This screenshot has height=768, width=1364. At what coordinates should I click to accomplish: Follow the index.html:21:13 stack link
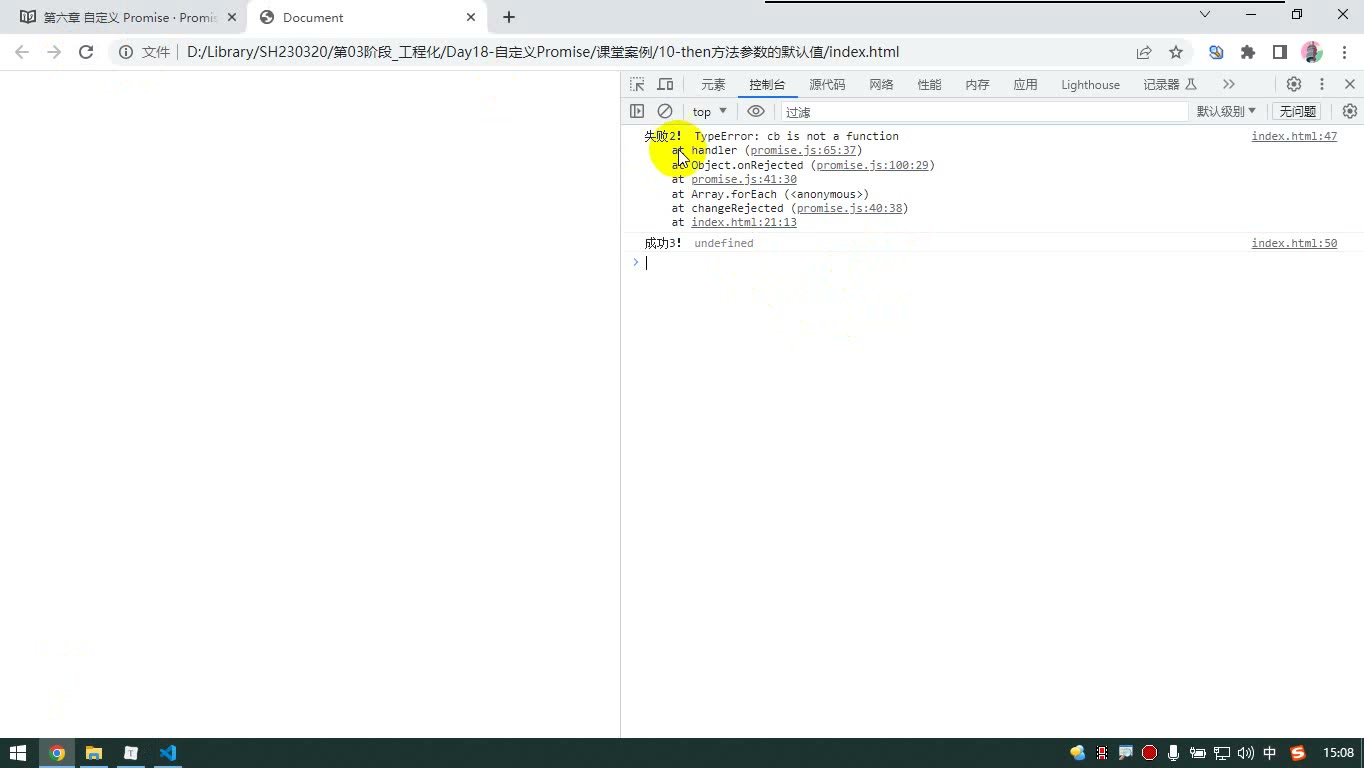[x=744, y=222]
